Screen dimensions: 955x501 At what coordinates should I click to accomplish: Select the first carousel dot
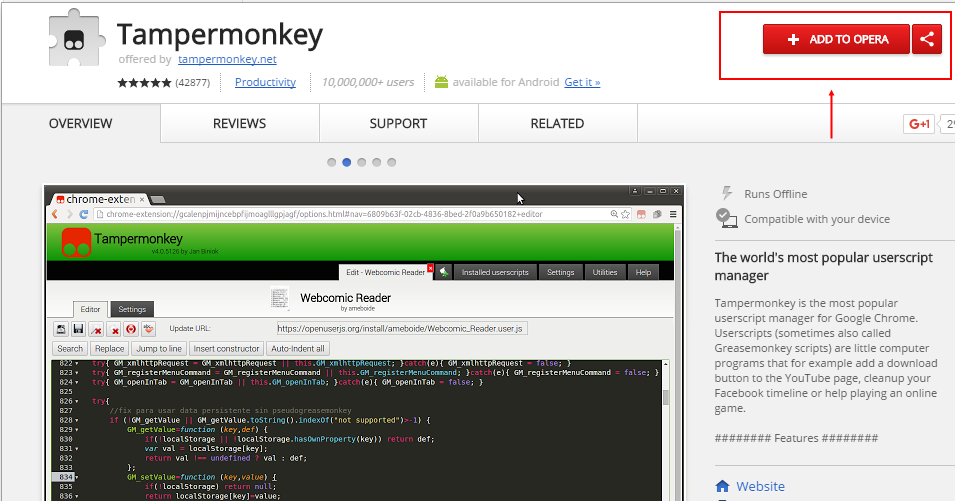click(x=331, y=163)
